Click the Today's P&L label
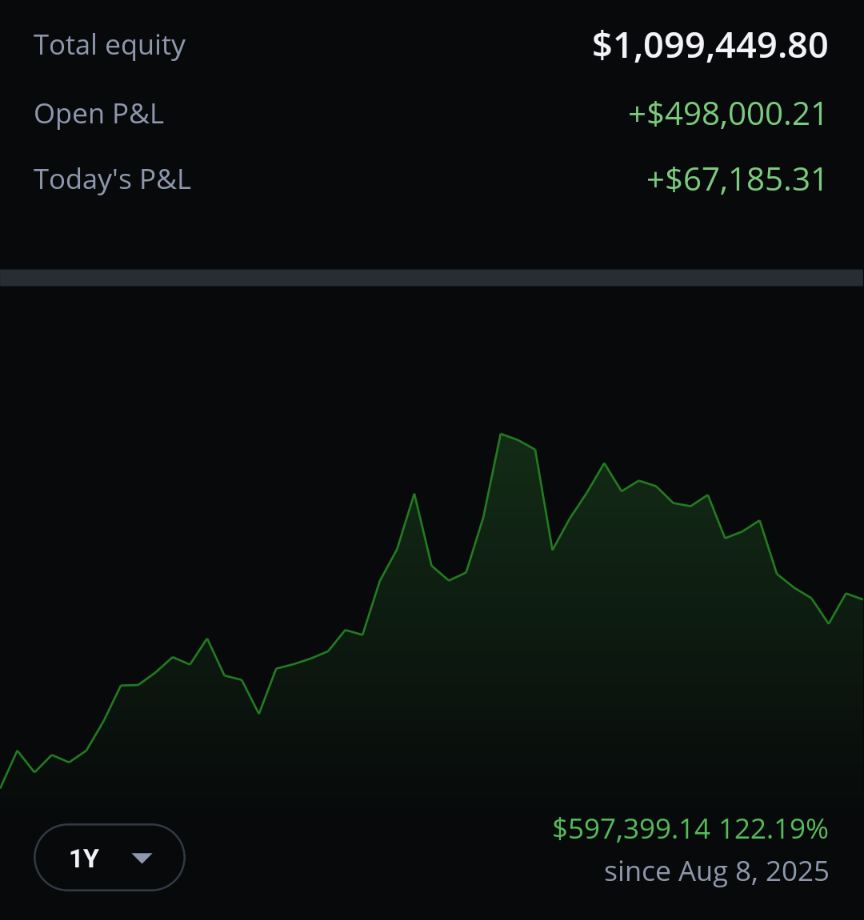This screenshot has height=920, width=864. click(x=113, y=179)
